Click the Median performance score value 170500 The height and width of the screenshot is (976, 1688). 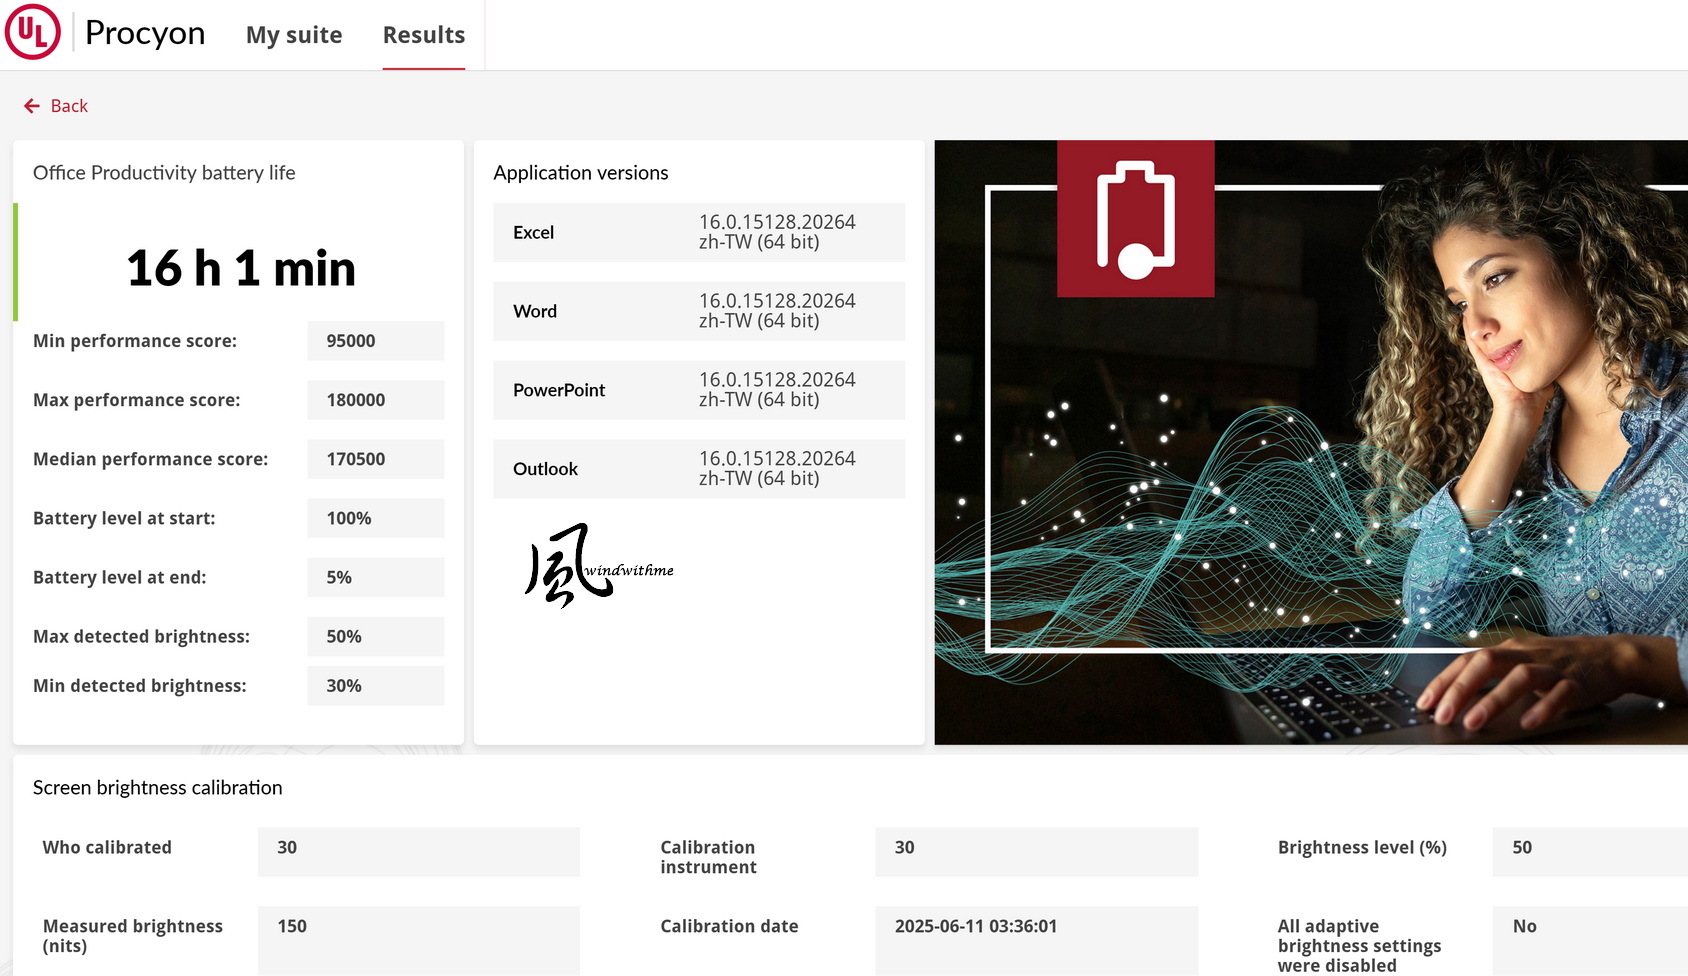coord(376,459)
